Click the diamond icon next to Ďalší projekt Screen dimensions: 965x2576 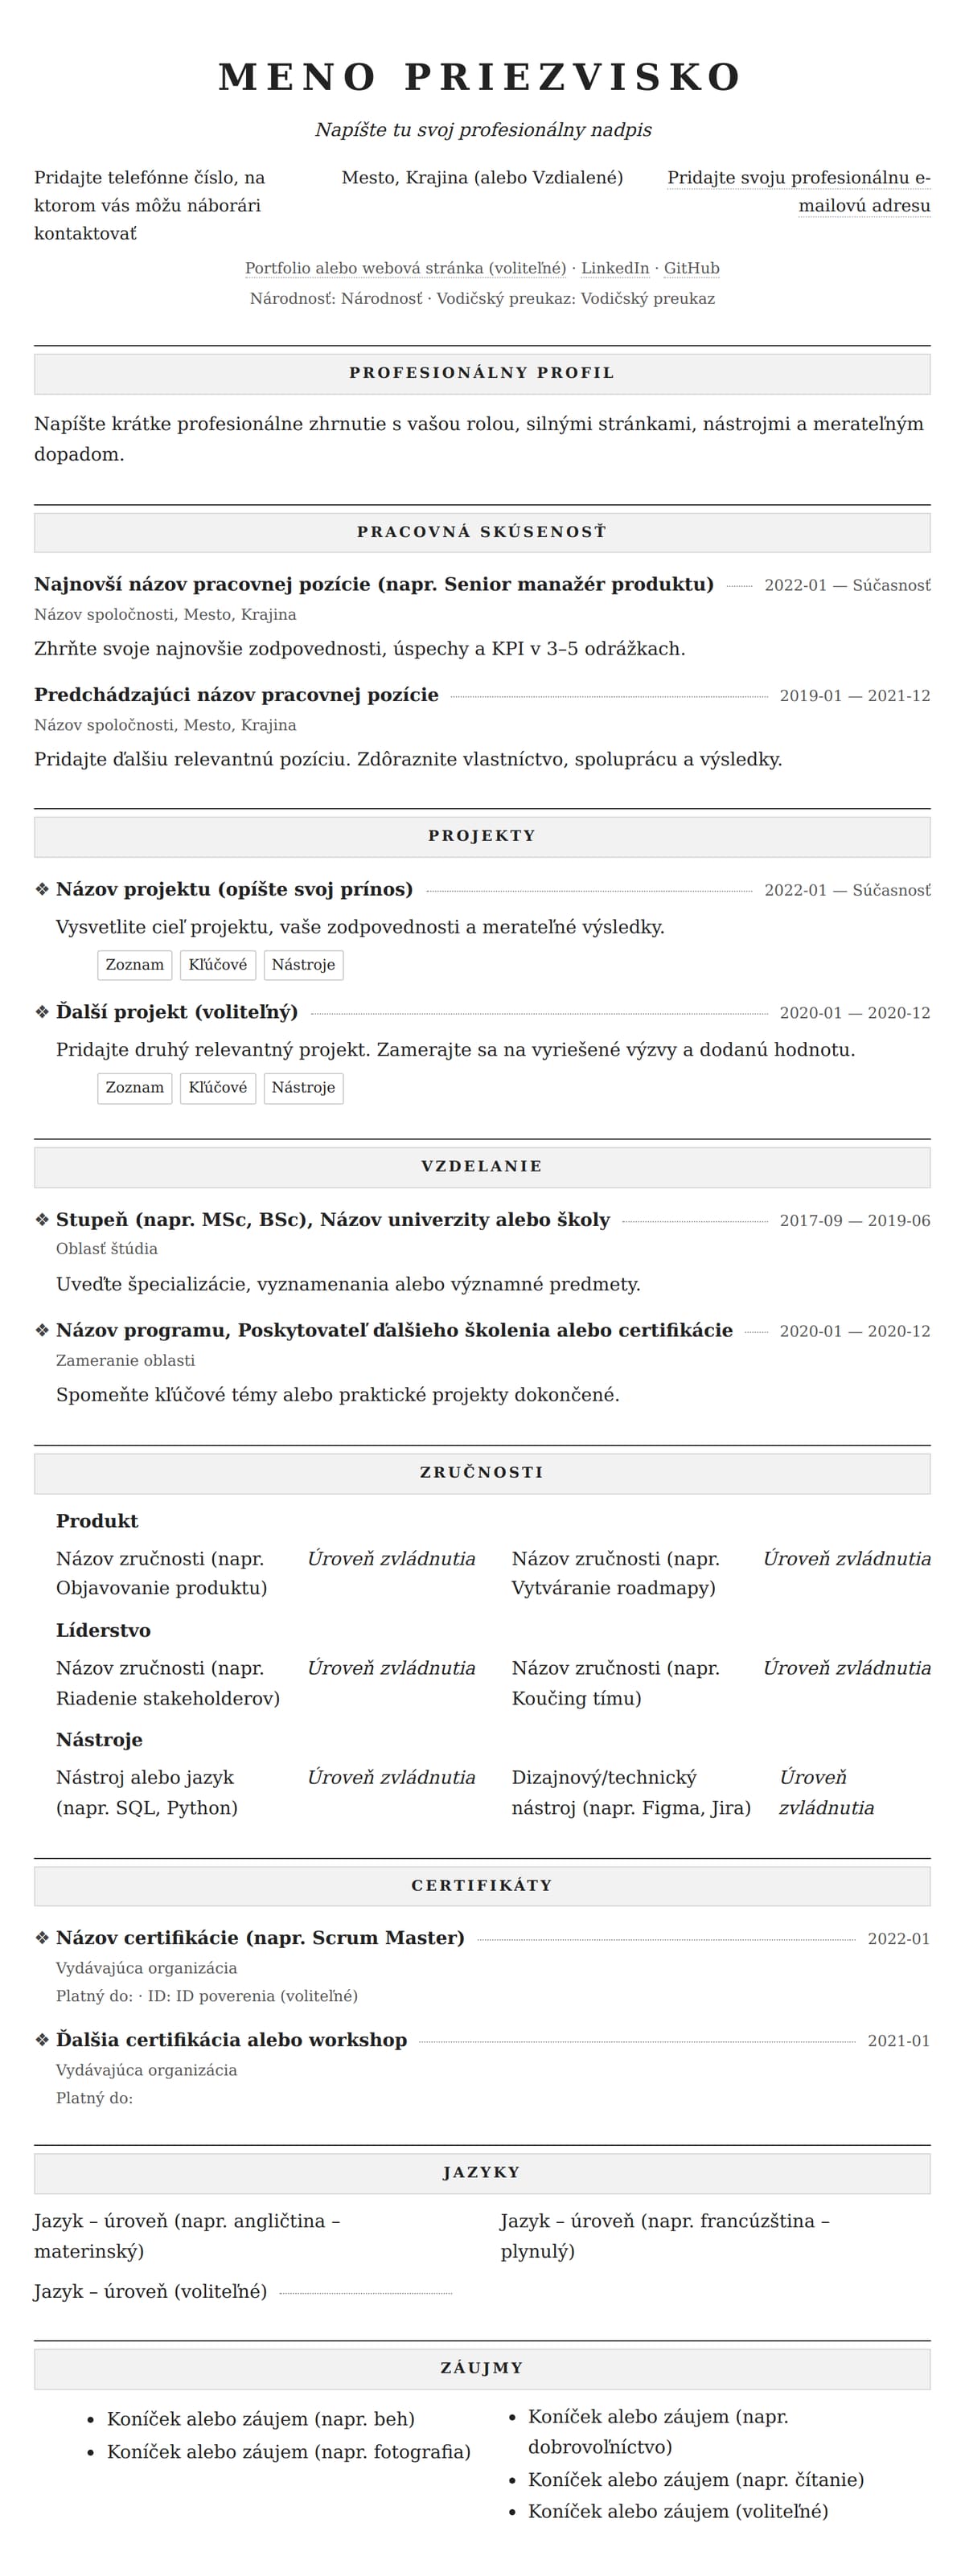click(42, 1012)
